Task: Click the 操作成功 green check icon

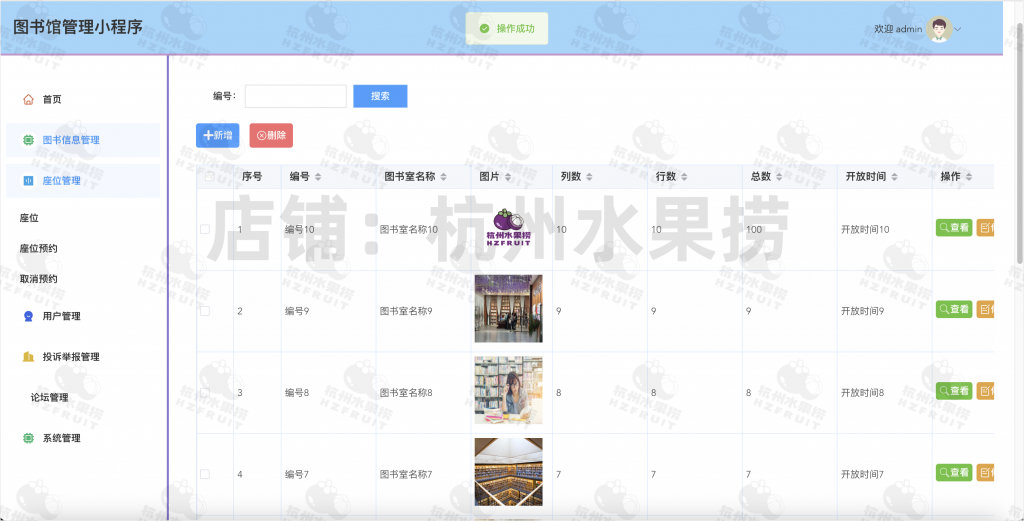Action: 485,29
